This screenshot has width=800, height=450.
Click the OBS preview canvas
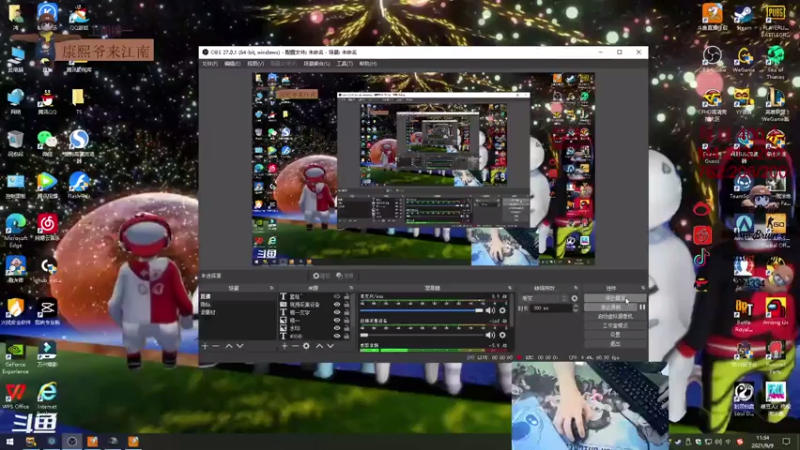pos(423,169)
